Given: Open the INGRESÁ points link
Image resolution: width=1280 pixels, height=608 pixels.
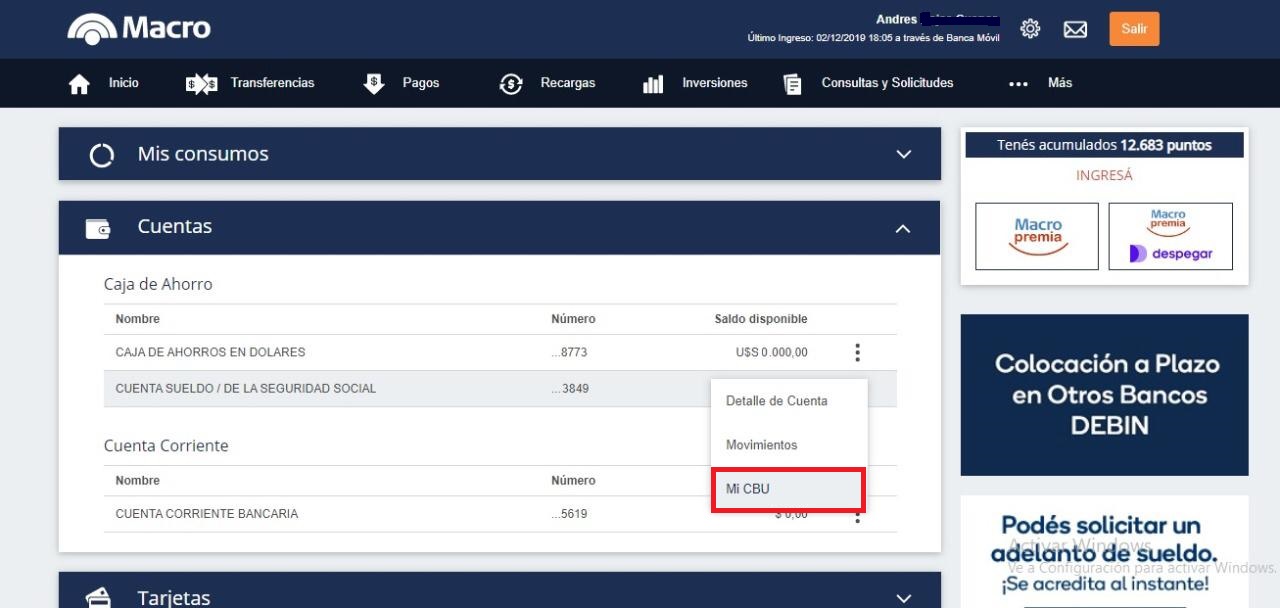Looking at the screenshot, I should (1103, 175).
